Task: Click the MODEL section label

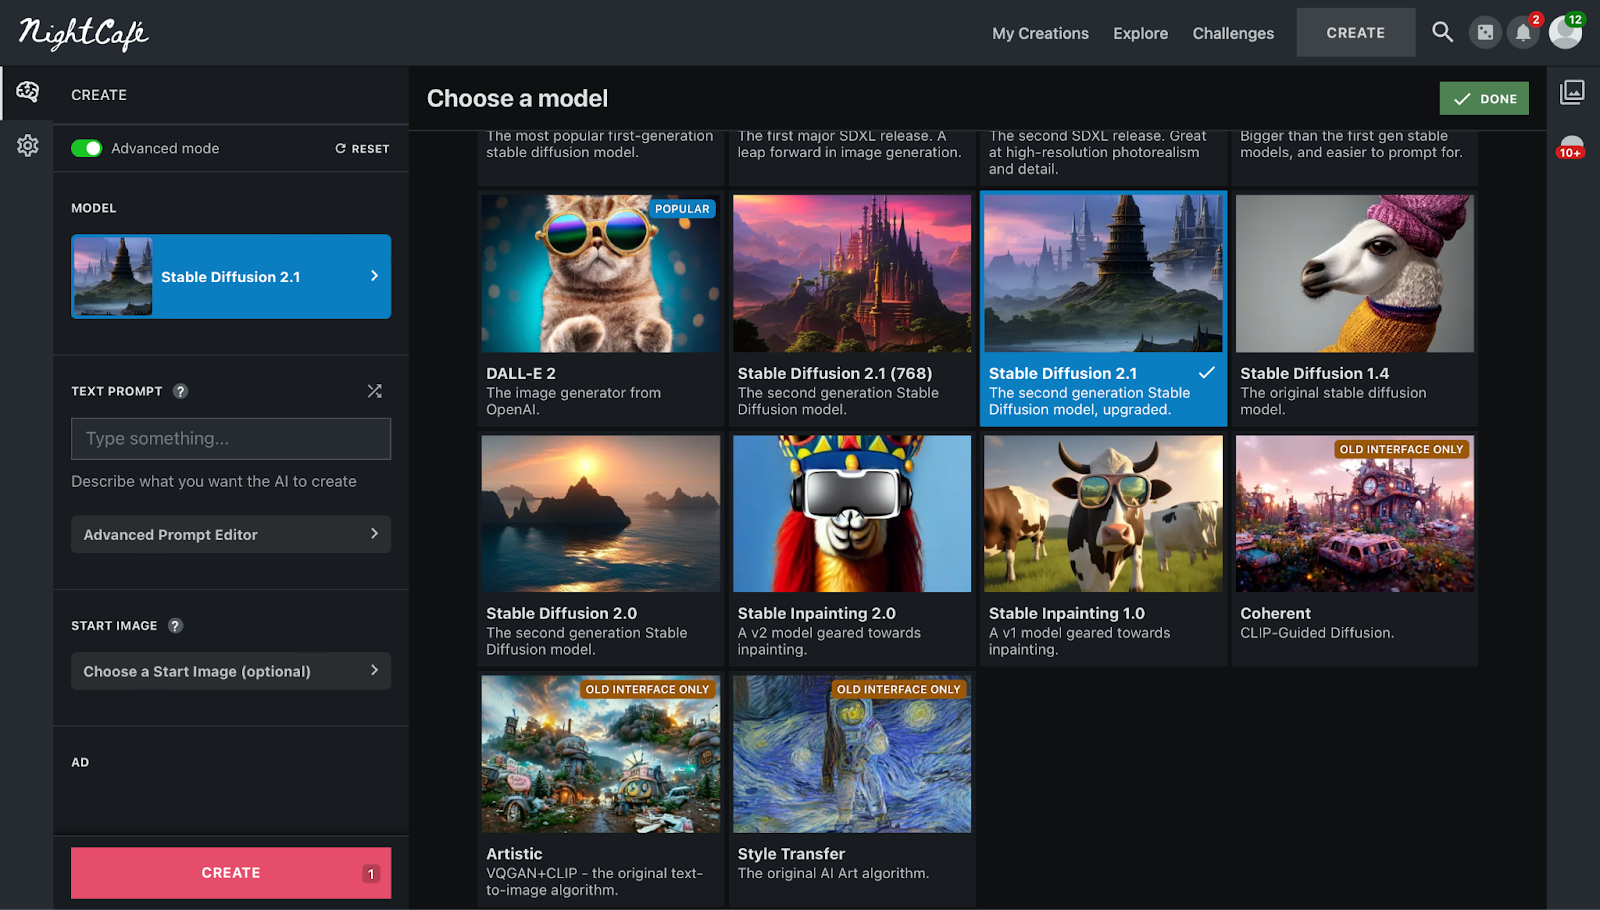Action: tap(94, 208)
